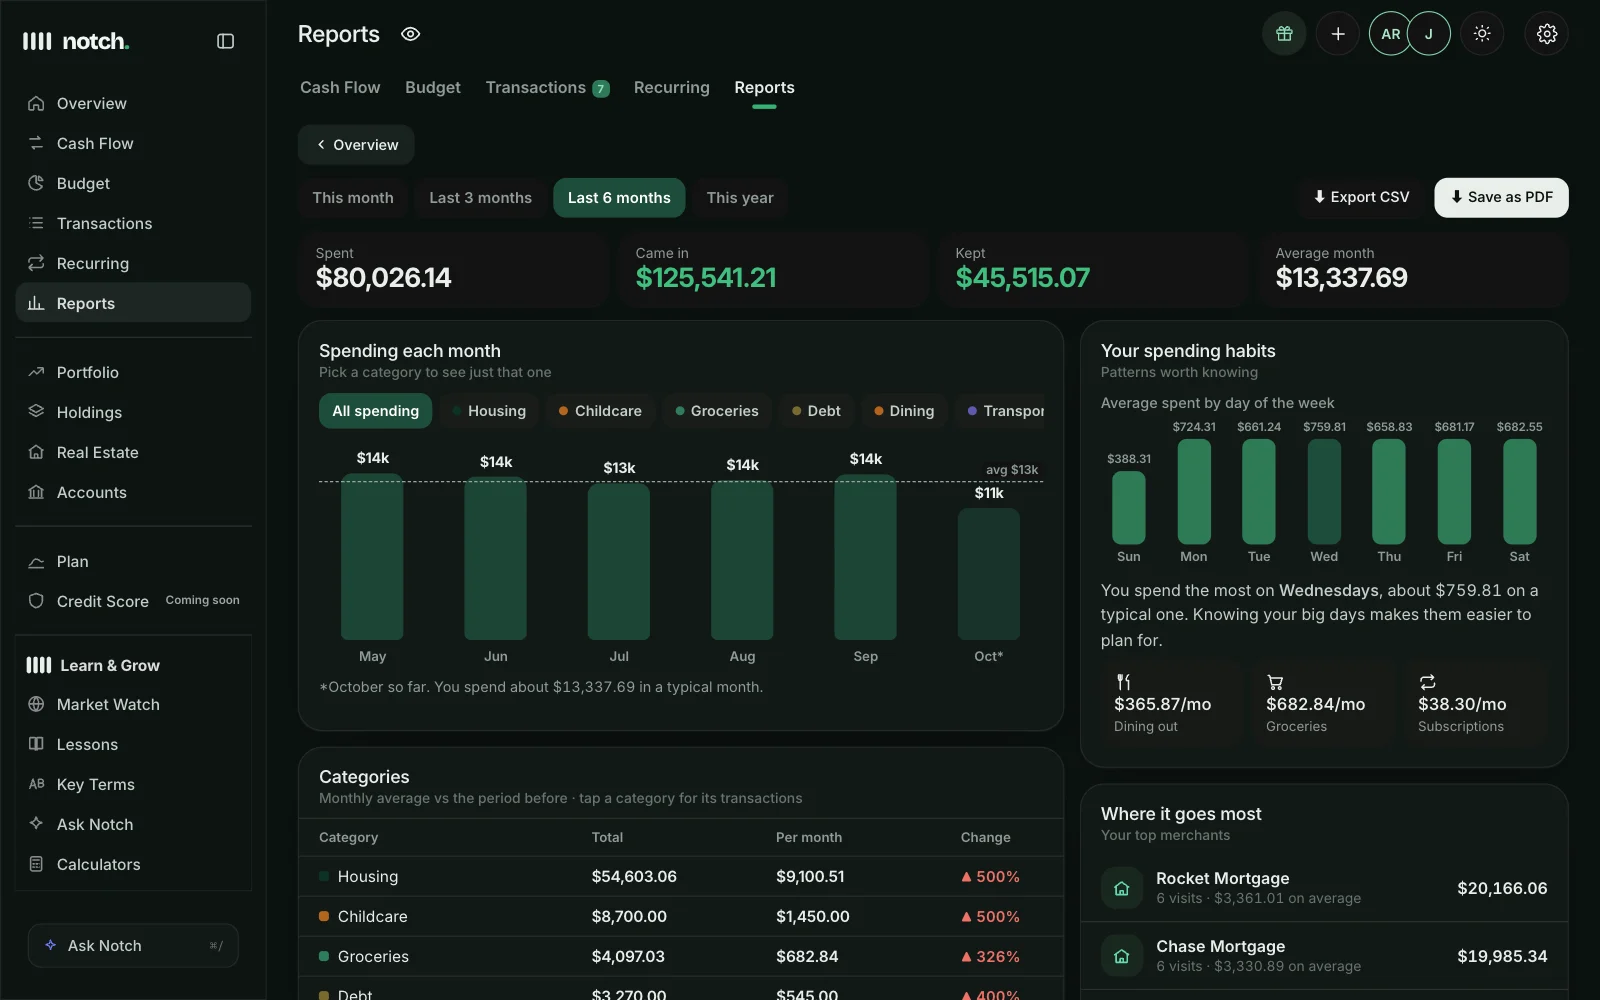
Task: Switch to the Budget tab
Action: click(x=433, y=88)
